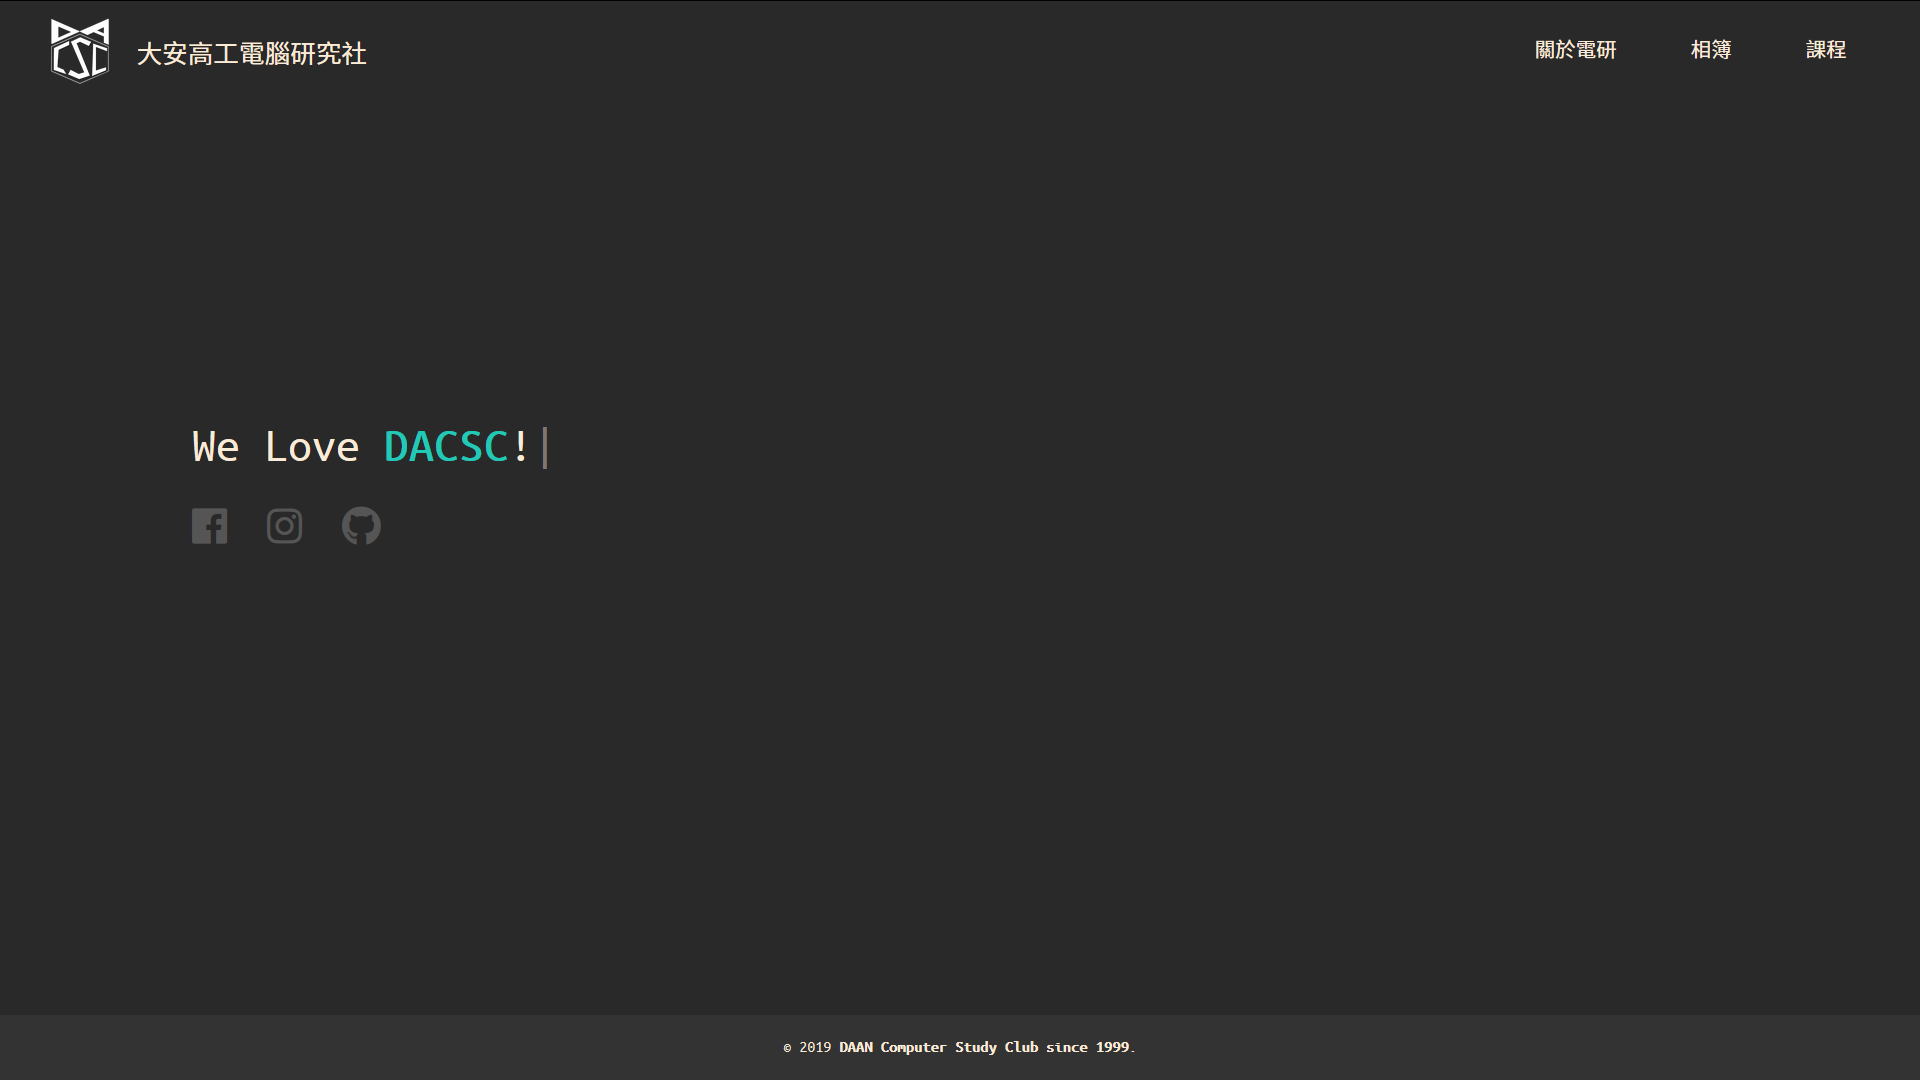
Task: Click the typing cursor after DACSC!
Action: (545, 447)
